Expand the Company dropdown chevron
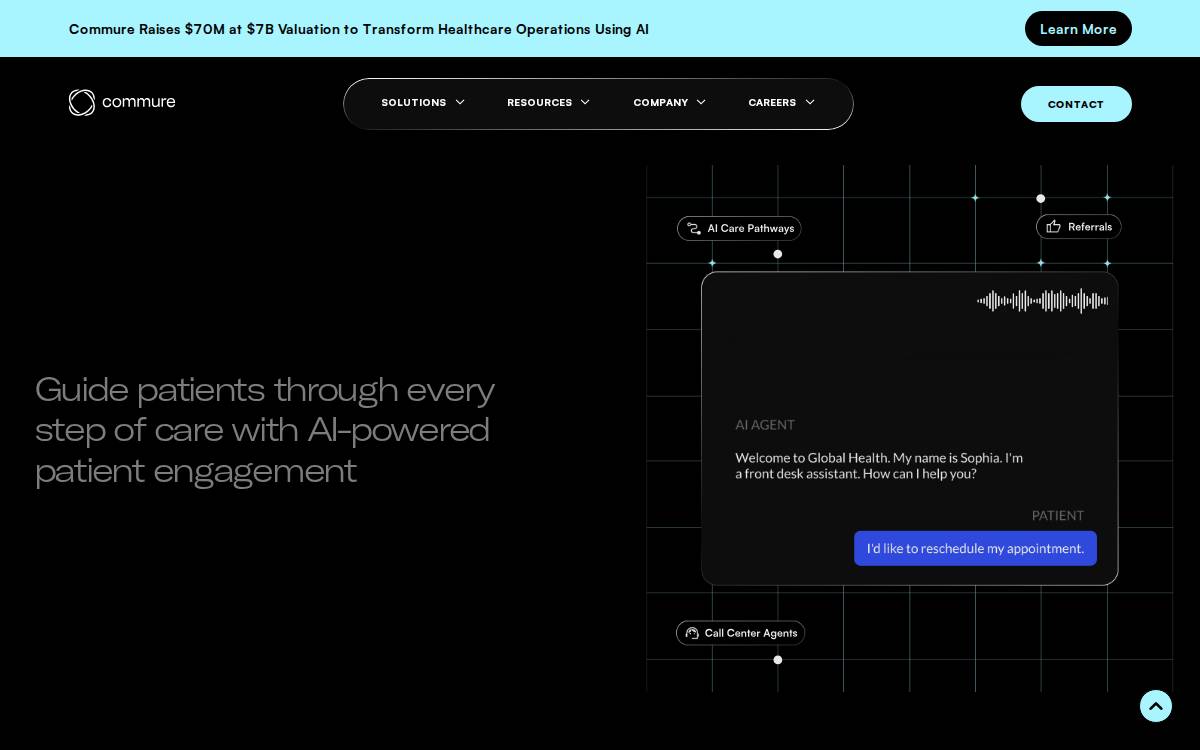The height and width of the screenshot is (750, 1200). pyautogui.click(x=701, y=103)
